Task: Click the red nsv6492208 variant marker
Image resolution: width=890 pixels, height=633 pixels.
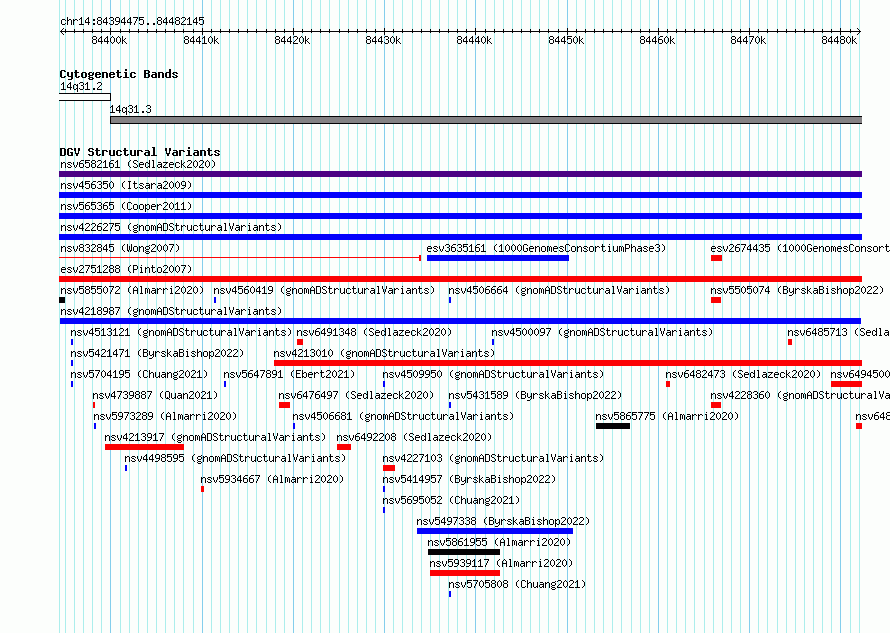Action: 344,447
